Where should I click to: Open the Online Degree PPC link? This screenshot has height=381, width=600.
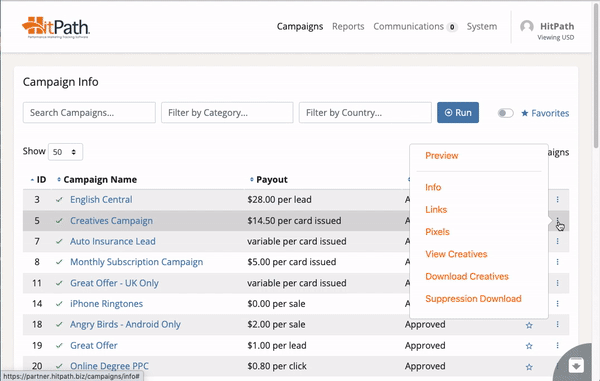pos(109,366)
